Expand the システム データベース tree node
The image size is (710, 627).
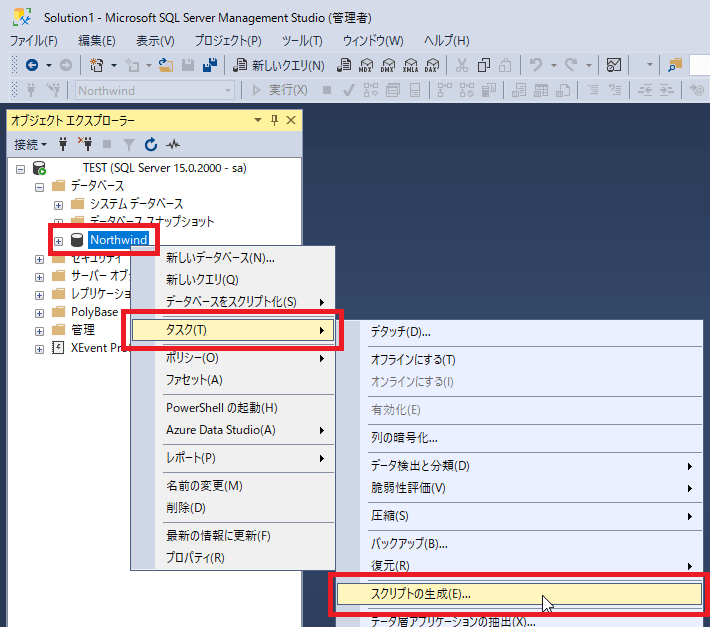point(58,204)
